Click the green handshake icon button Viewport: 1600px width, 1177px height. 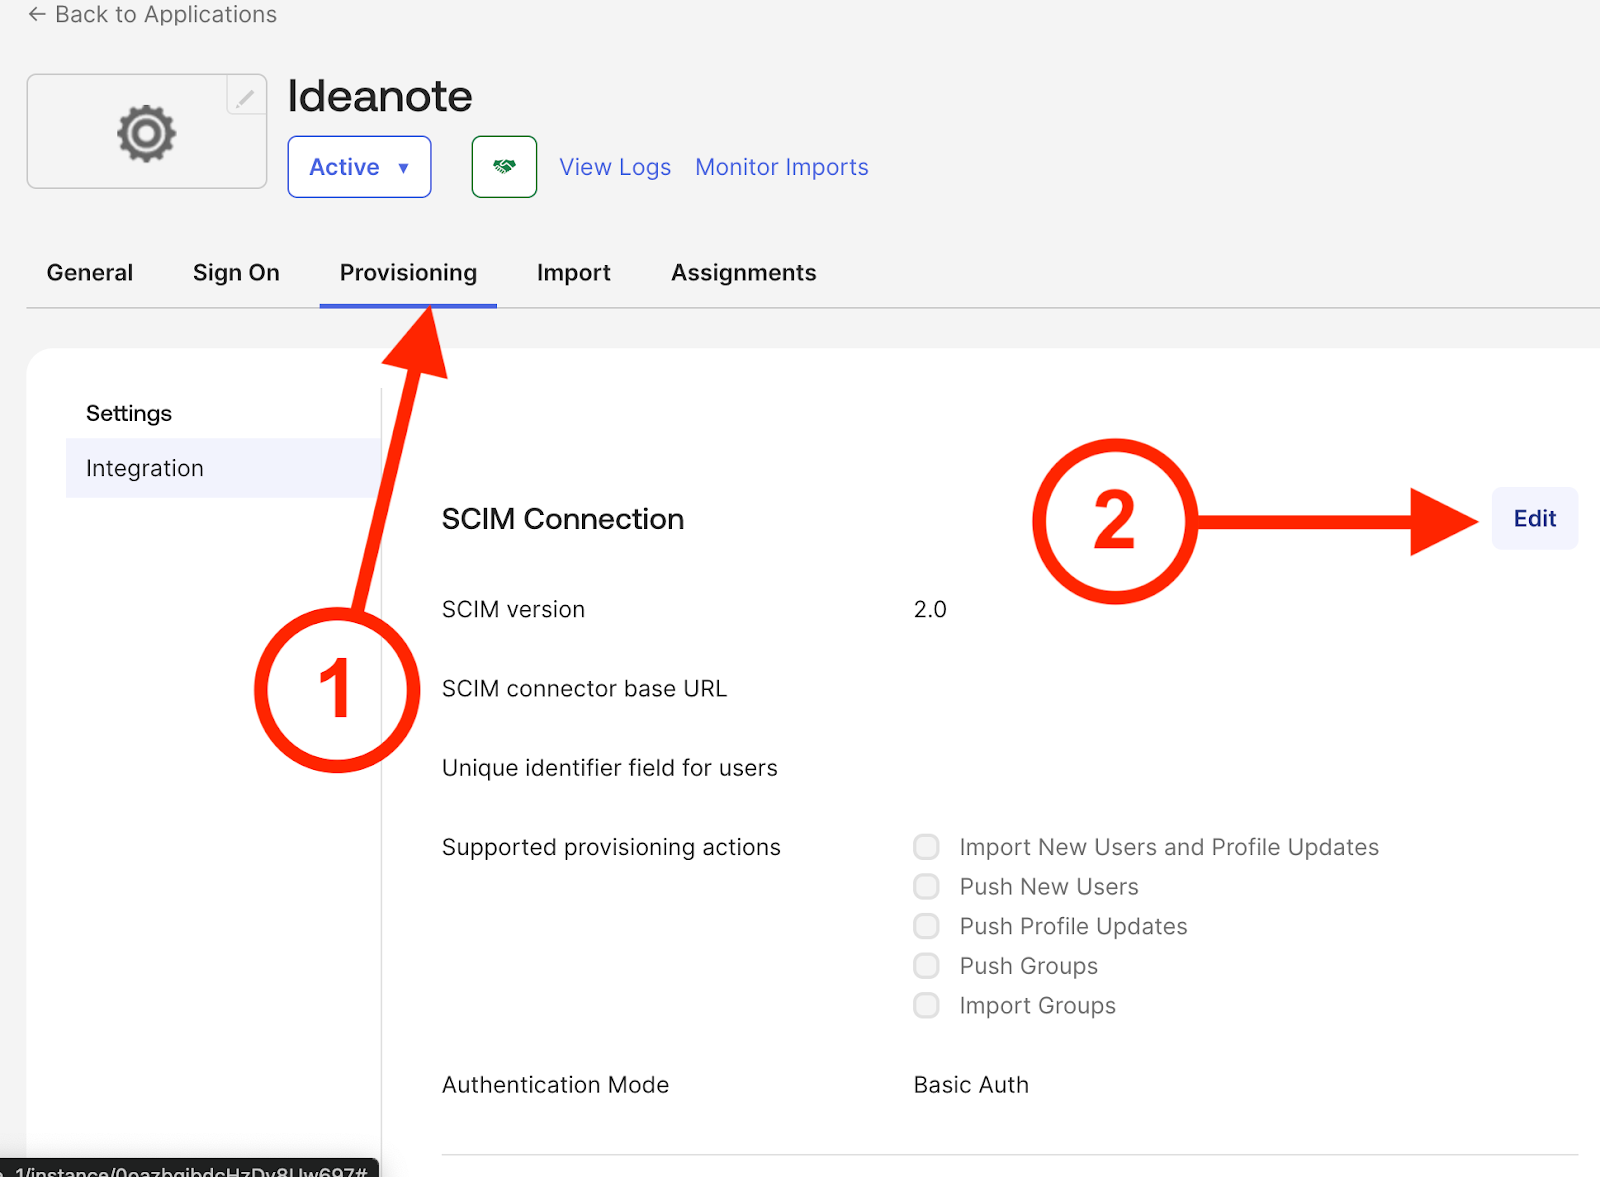click(504, 167)
